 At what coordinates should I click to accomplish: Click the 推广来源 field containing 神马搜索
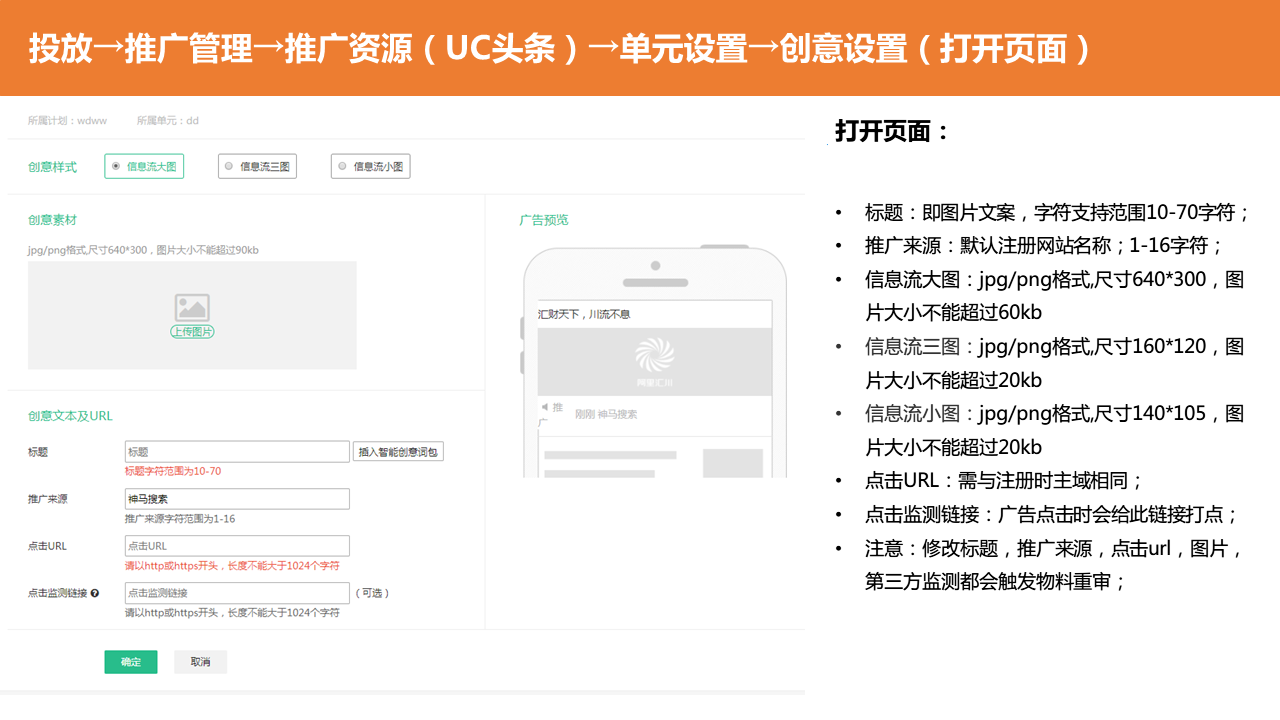pyautogui.click(x=237, y=499)
